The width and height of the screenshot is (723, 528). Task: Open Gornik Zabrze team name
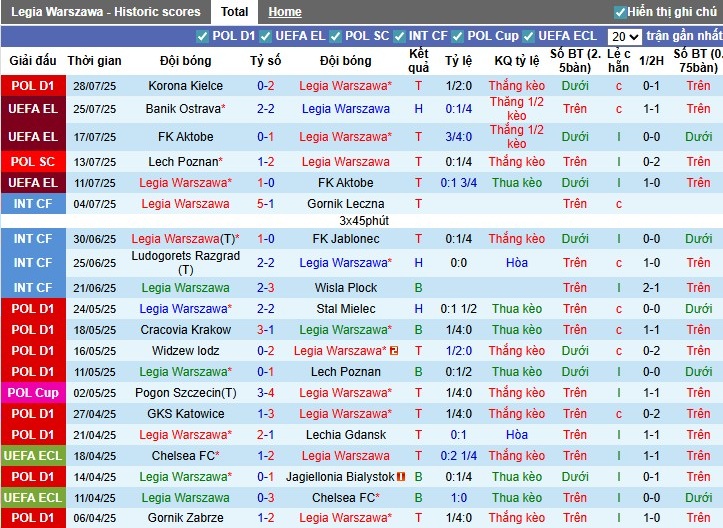pyautogui.click(x=185, y=518)
